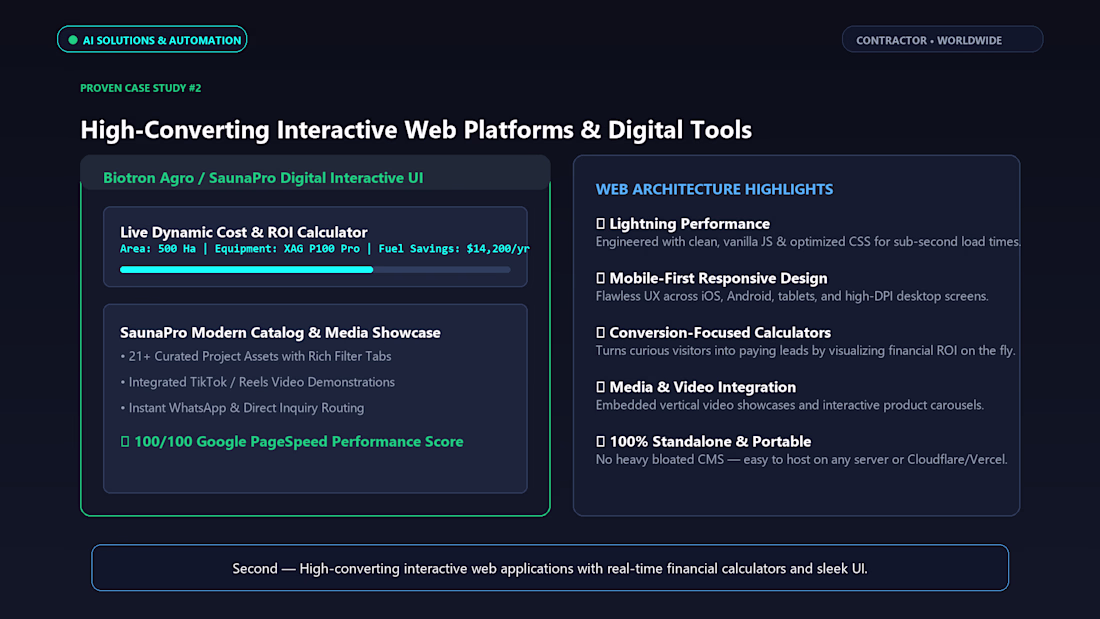
Task: Click the Integrated TikTok / Reels Video Demonstrations bullet
Action: (257, 382)
